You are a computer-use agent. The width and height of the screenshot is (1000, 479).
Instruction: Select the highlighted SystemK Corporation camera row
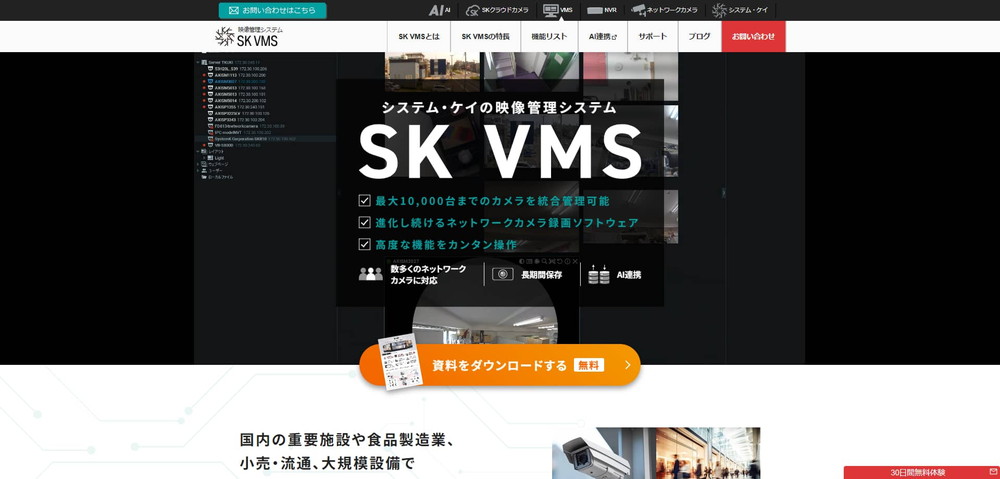tap(266, 138)
